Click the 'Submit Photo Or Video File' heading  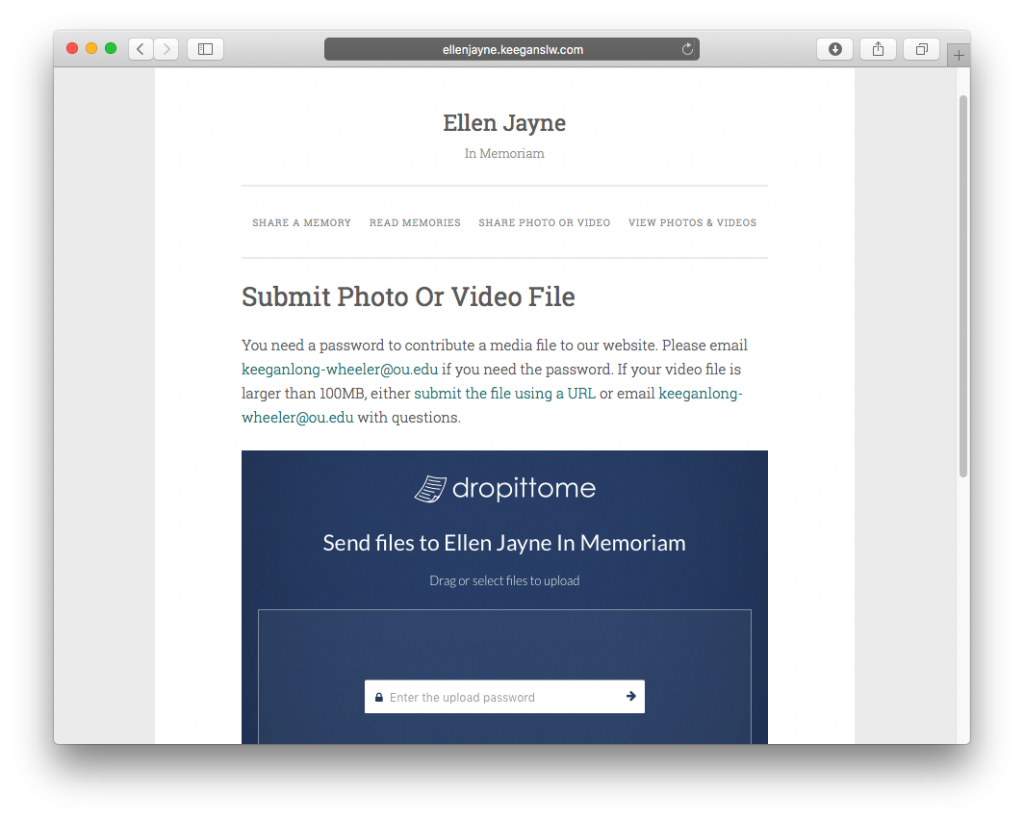click(408, 297)
